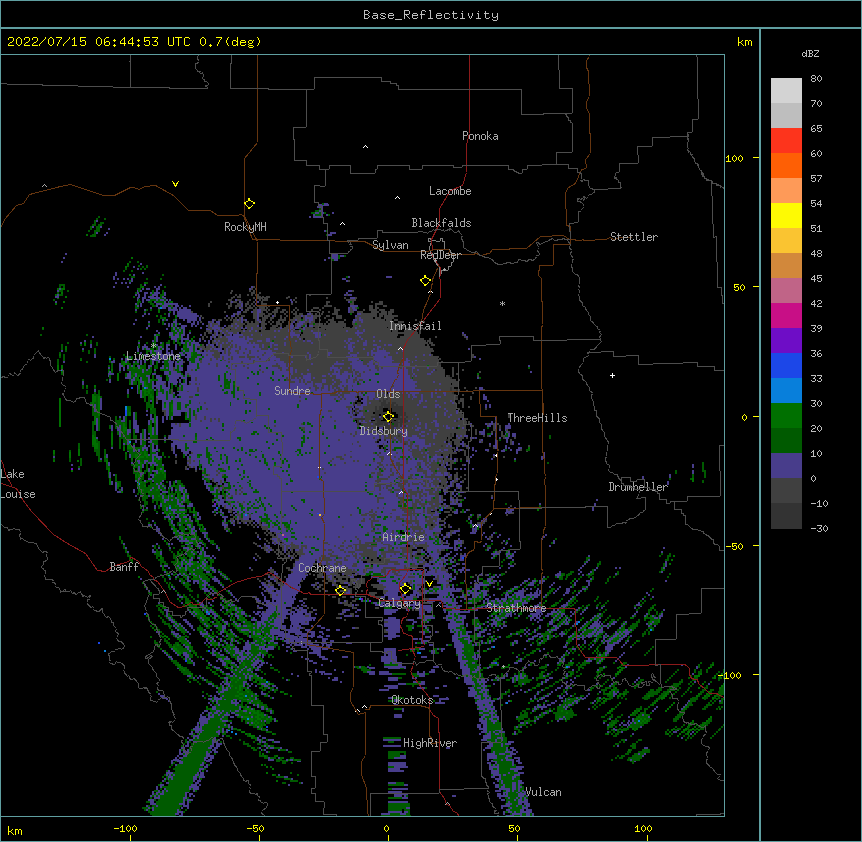The width and height of the screenshot is (862, 842).
Task: Click the yellow marker south of RedDeer
Action: pyautogui.click(x=425, y=280)
